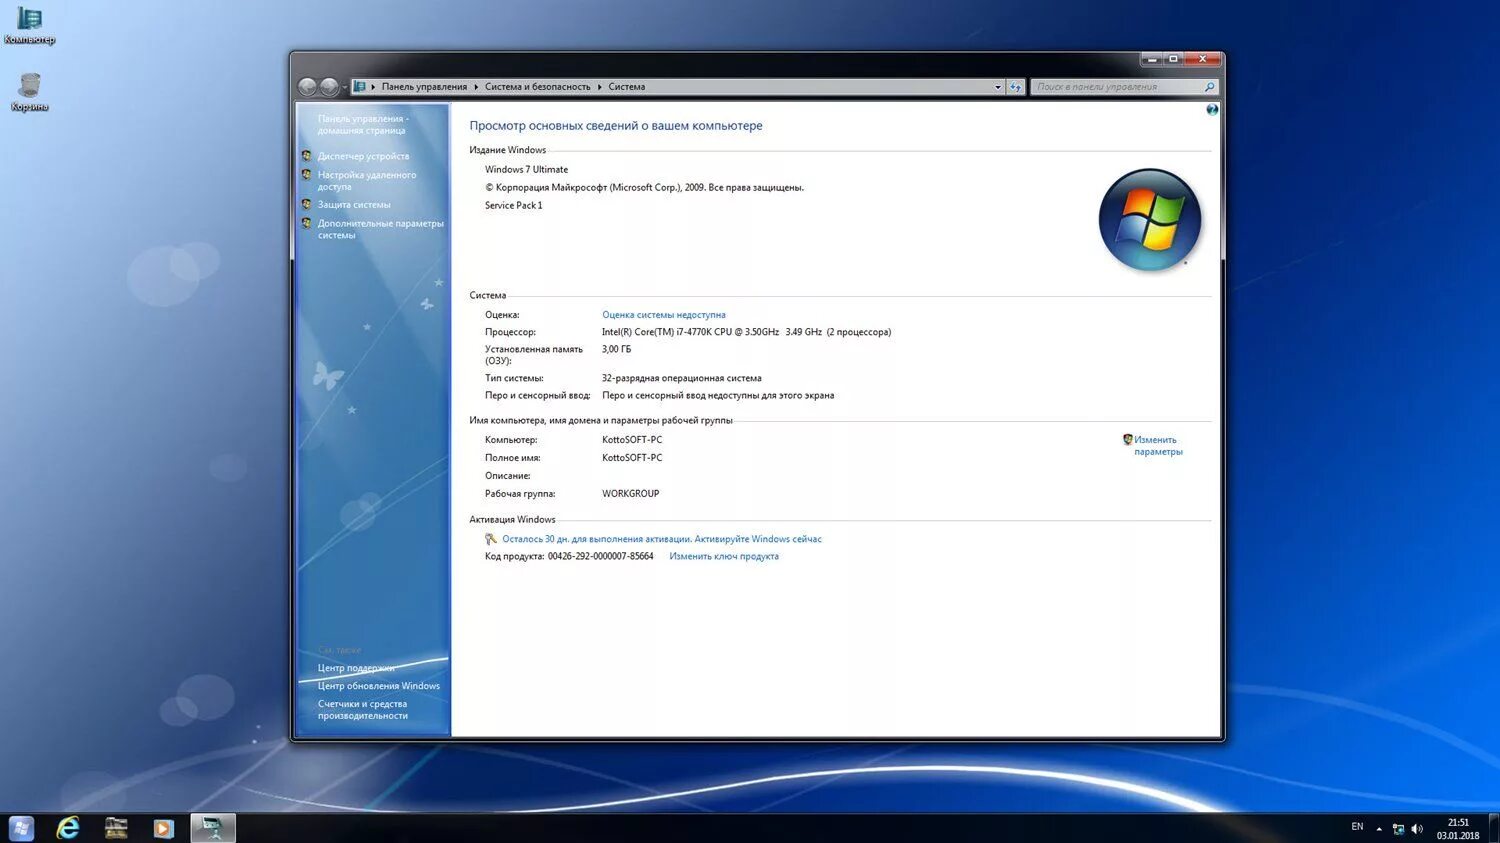Open the recent pages dropdown beside Forward
Viewport: 1500px width, 843px height.
tap(344, 87)
